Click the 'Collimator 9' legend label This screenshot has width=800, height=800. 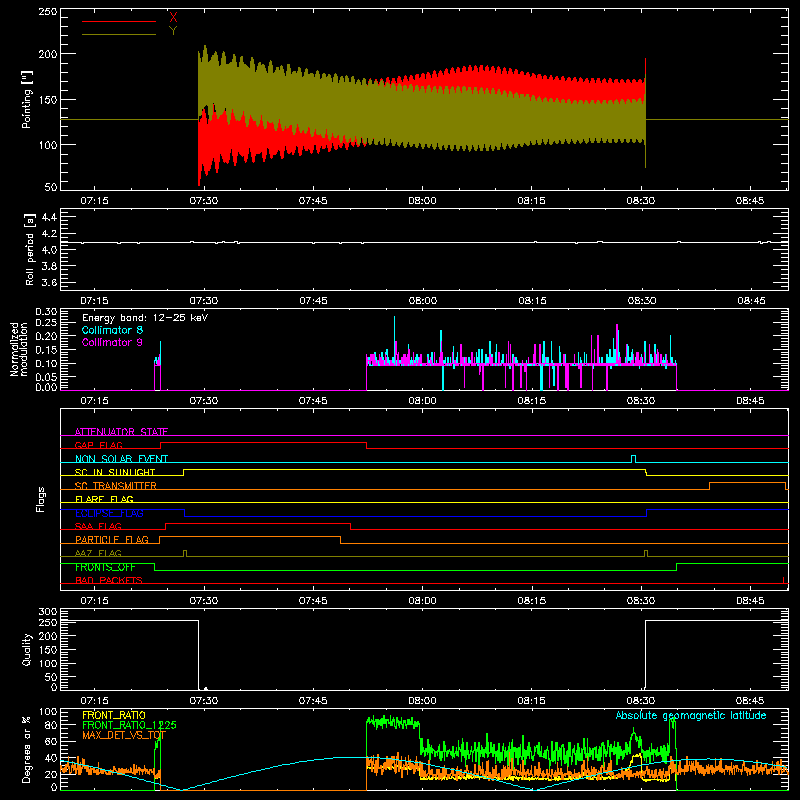(112, 342)
